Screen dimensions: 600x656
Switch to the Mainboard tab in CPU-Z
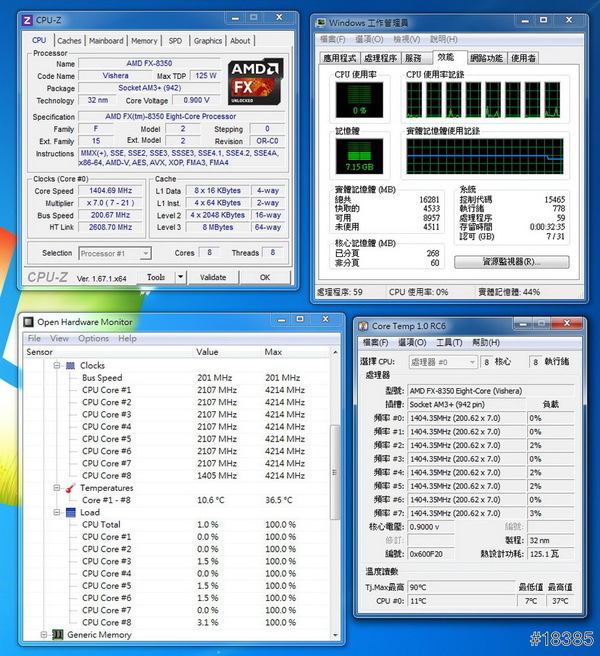(106, 41)
